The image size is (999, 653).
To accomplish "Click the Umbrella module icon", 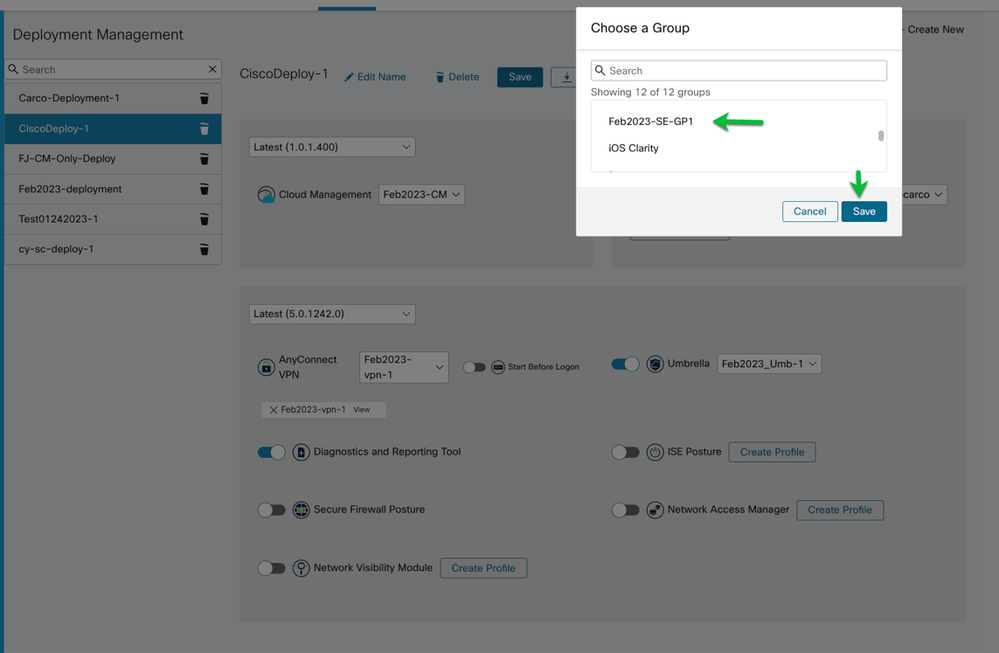I will [655, 364].
